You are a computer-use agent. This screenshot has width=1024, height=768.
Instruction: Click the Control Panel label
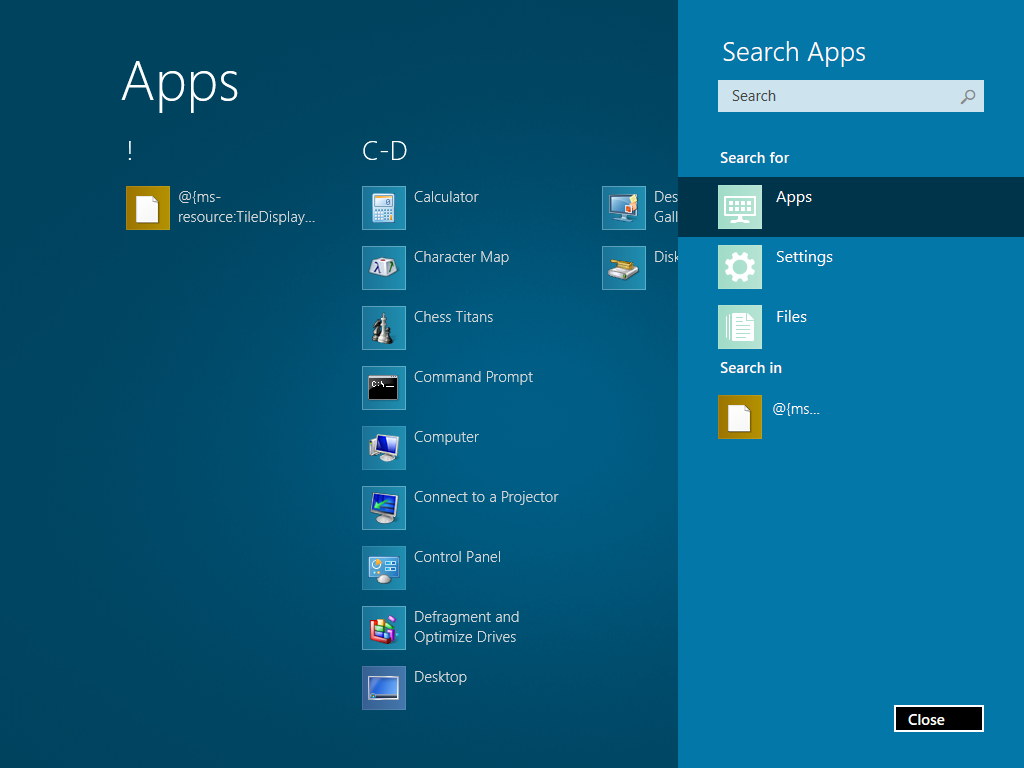[457, 557]
